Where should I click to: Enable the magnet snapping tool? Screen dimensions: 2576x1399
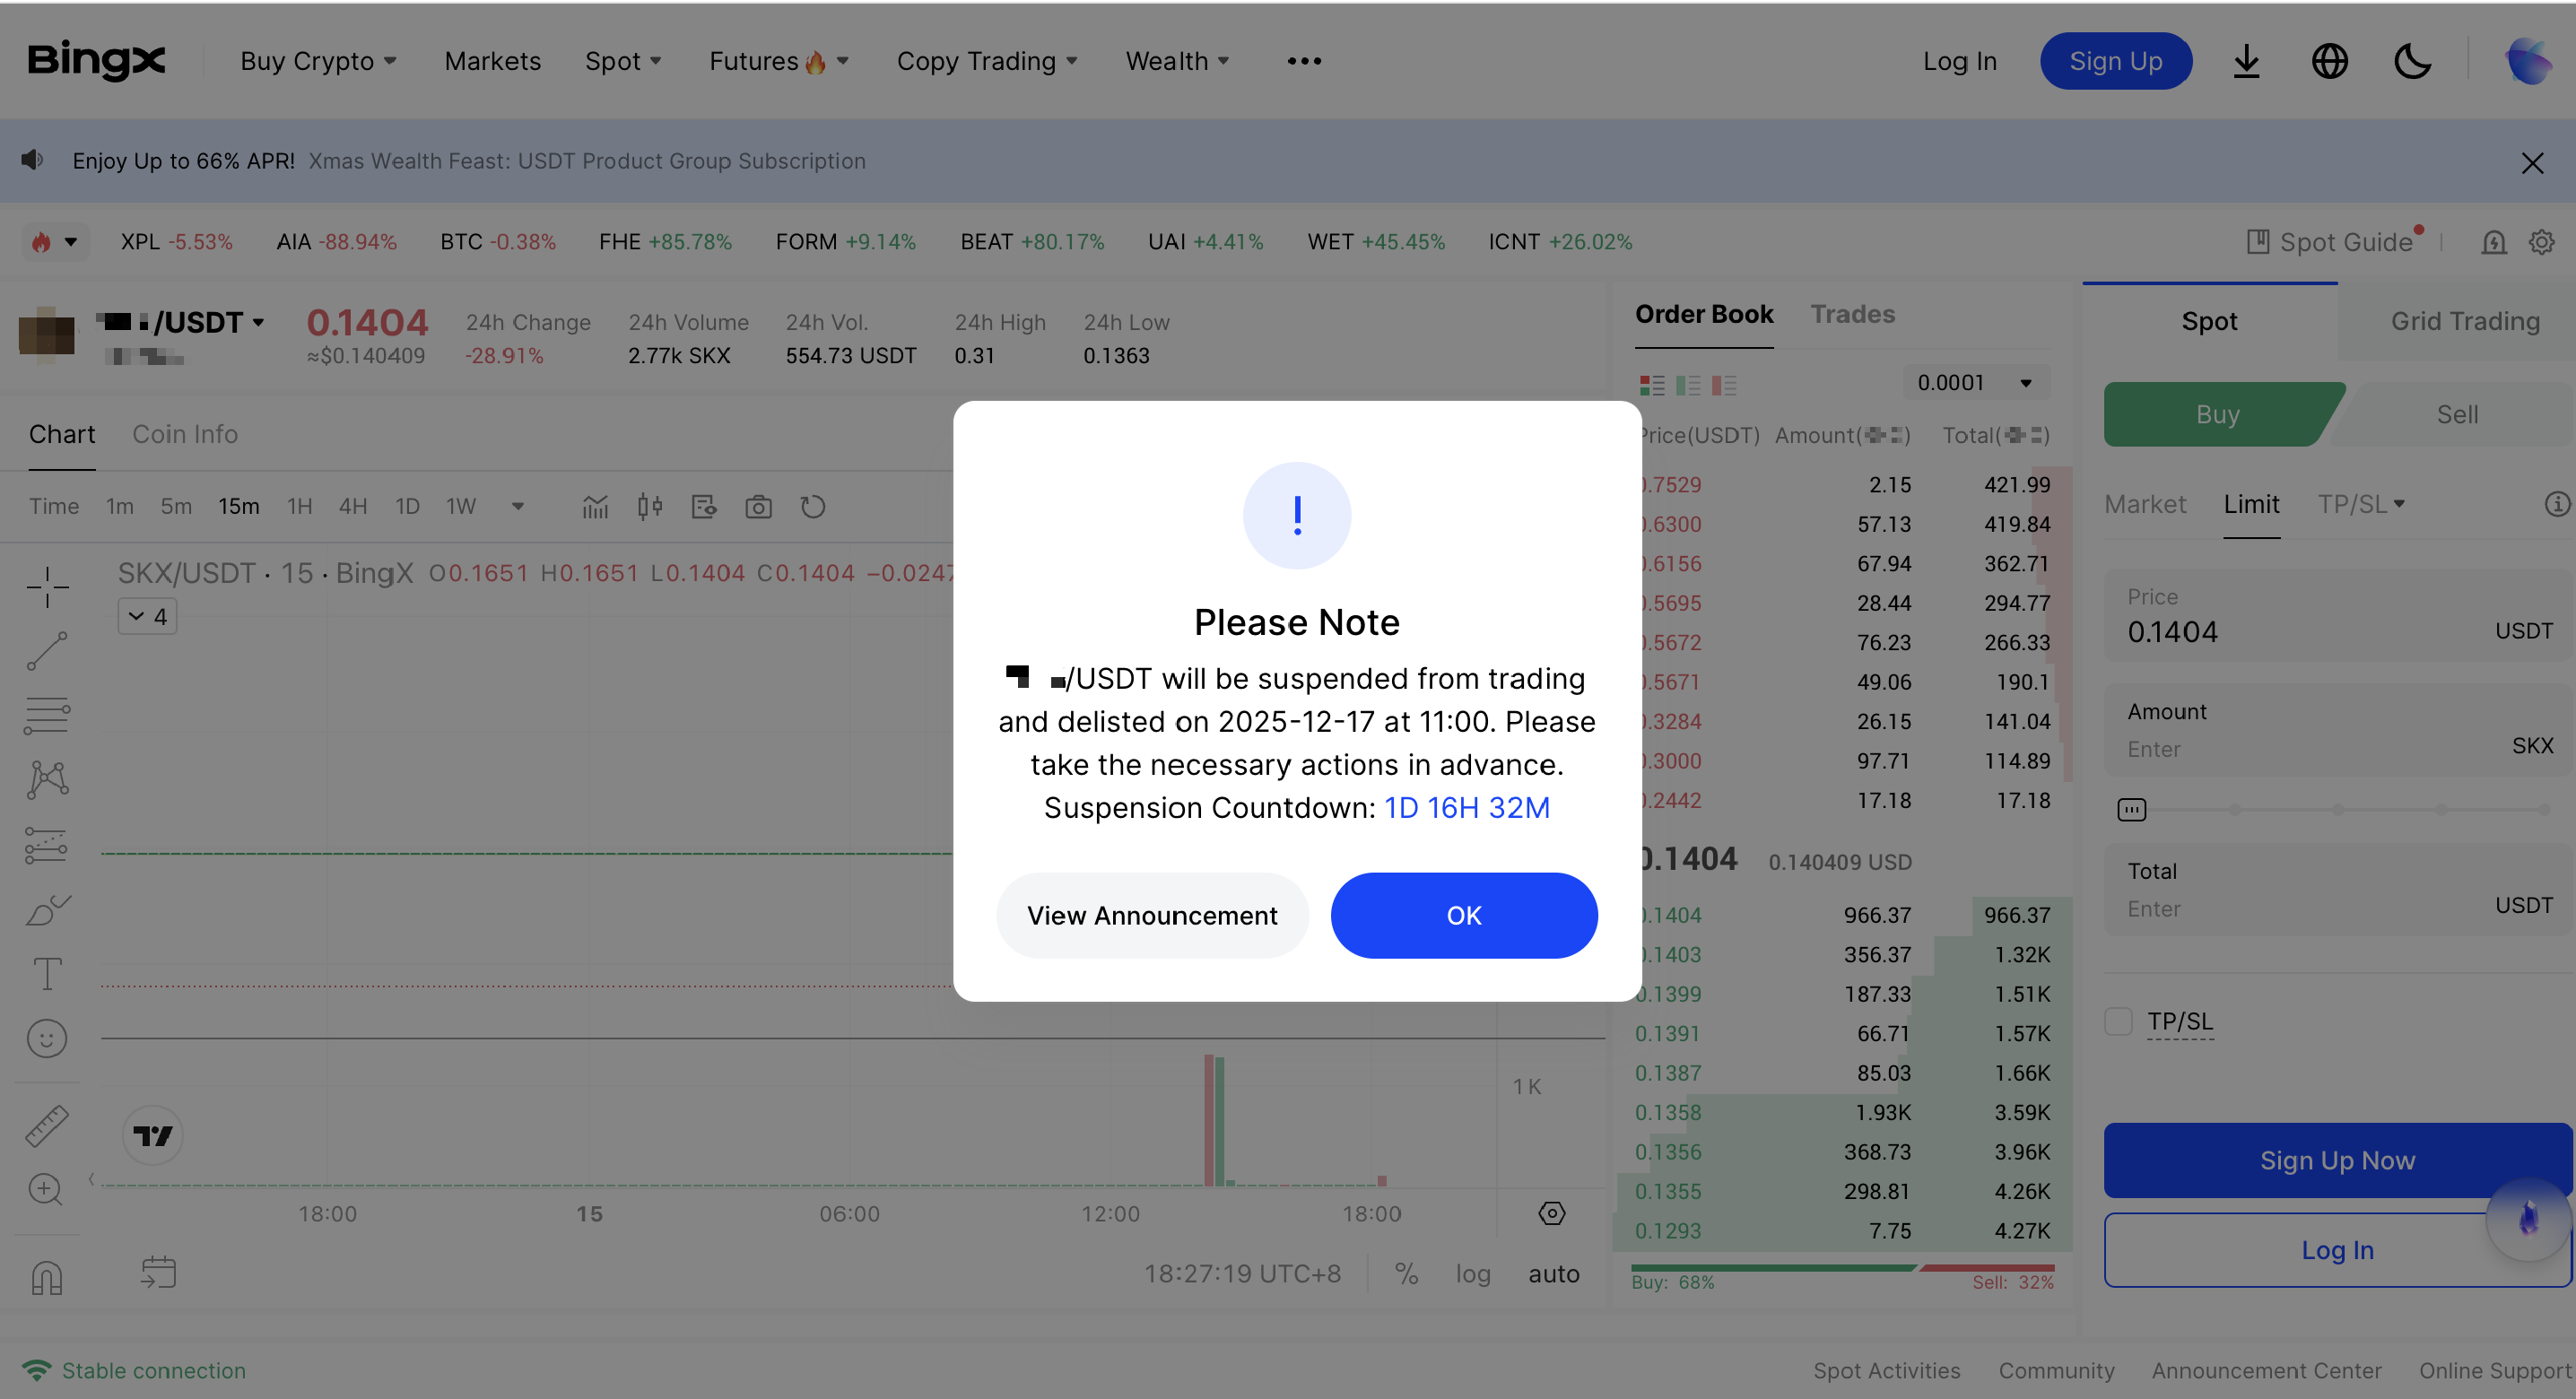tap(46, 1277)
